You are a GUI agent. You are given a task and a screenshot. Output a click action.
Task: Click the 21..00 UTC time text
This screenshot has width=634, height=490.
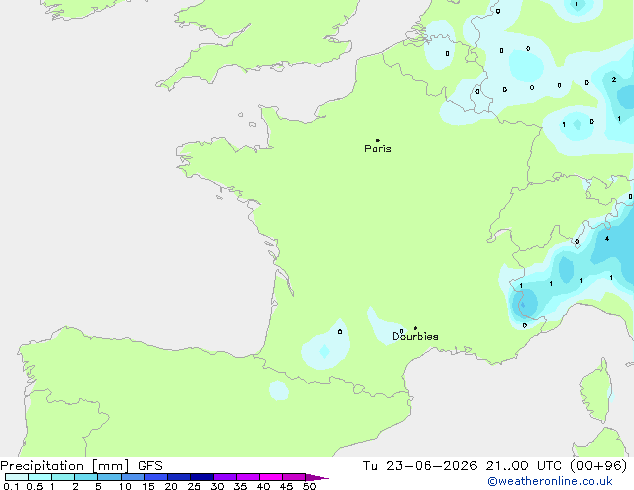pyautogui.click(x=523, y=465)
